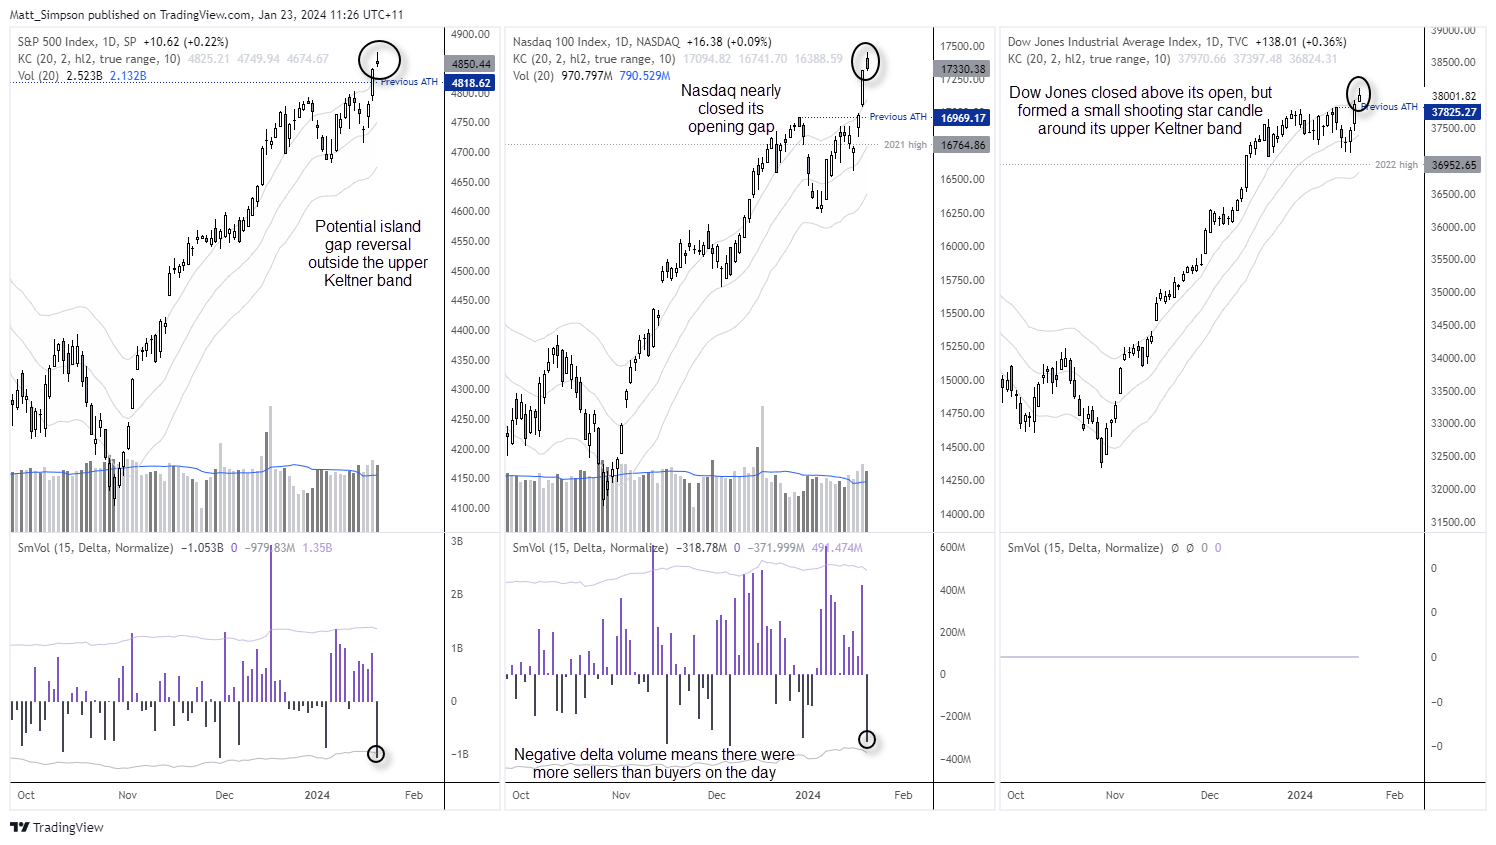Screen dimensions: 1496x845
Task: Click the Nov label on Nasdaq time axis
Action: tap(621, 796)
